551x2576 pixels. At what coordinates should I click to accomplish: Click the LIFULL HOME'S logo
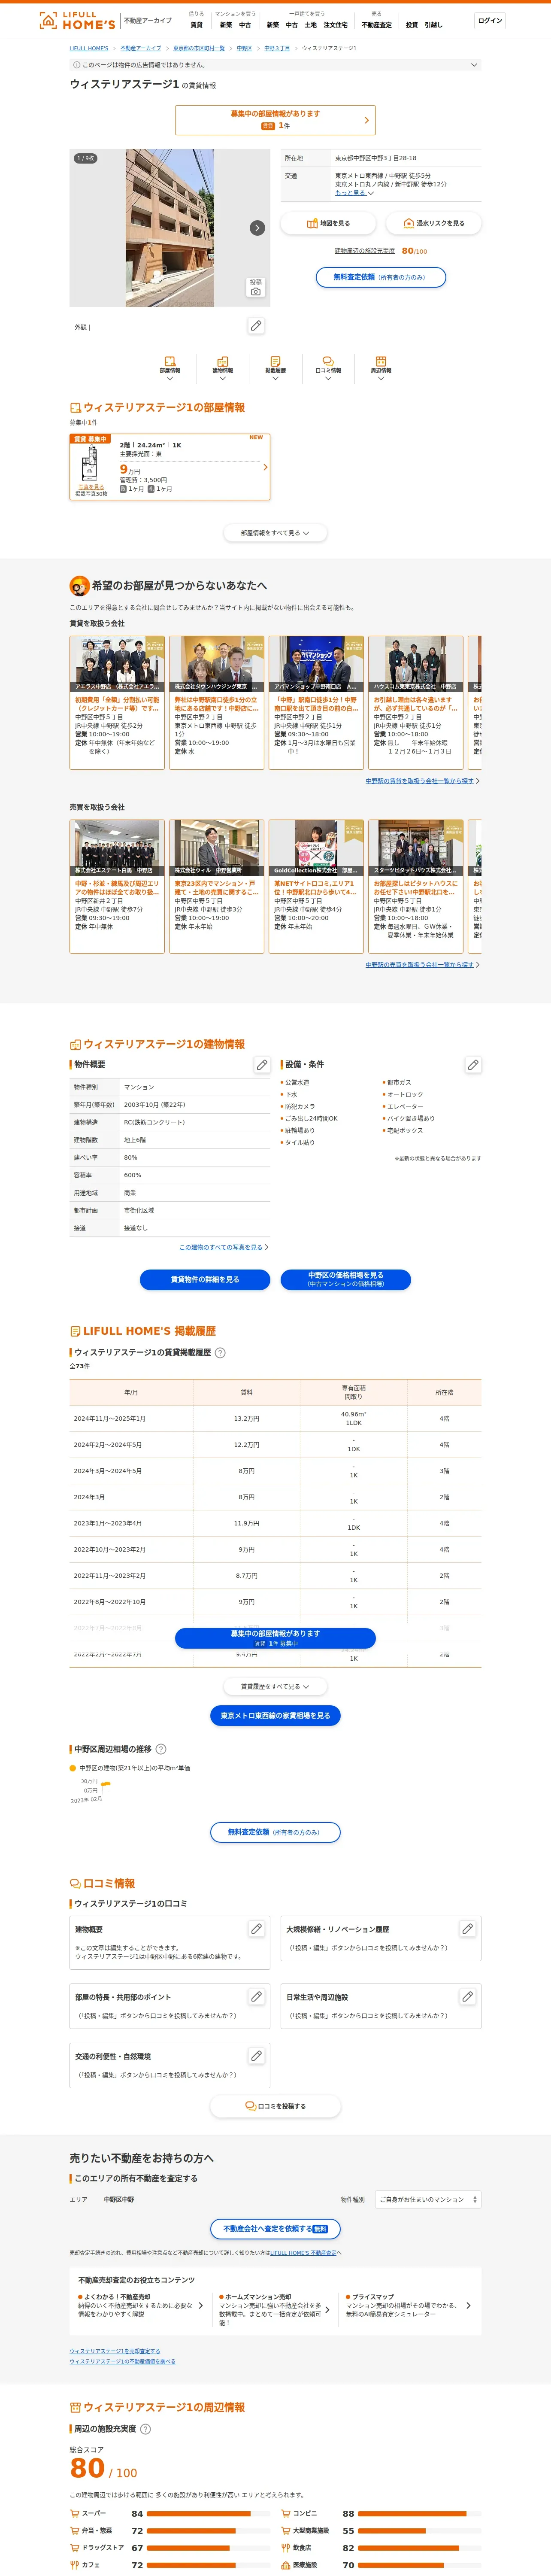point(77,20)
